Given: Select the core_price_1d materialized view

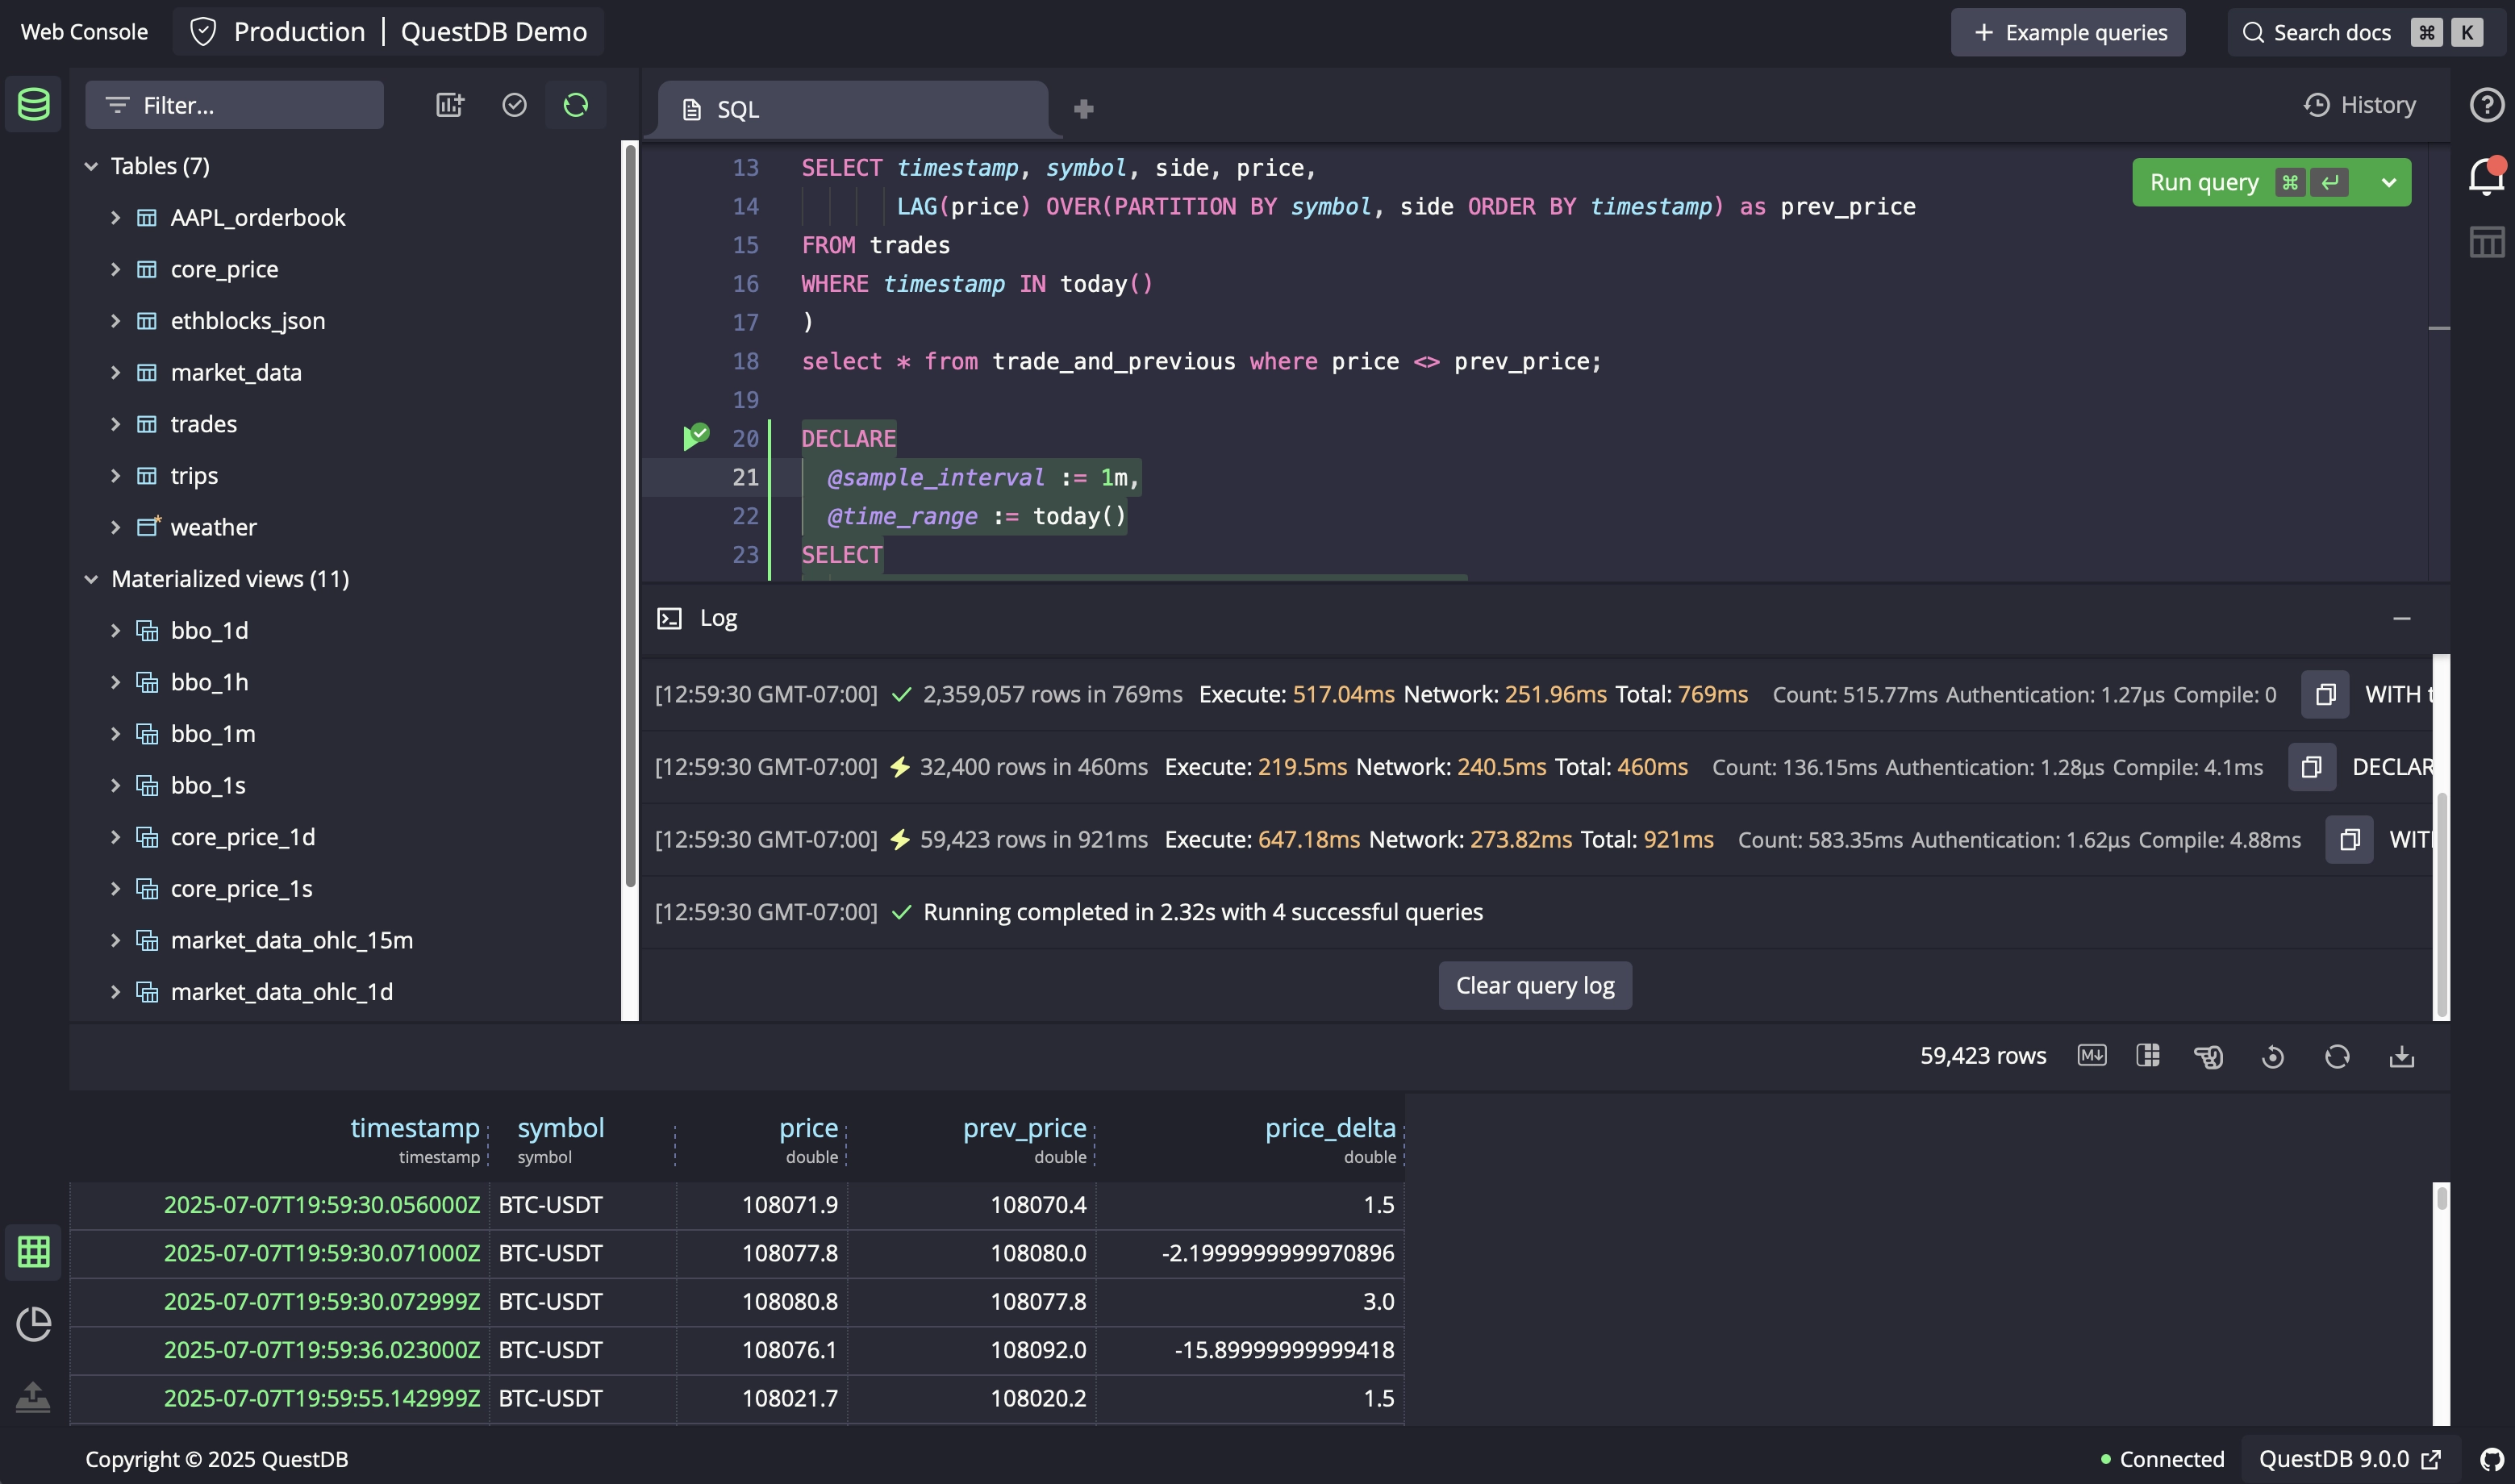Looking at the screenshot, I should [243, 837].
